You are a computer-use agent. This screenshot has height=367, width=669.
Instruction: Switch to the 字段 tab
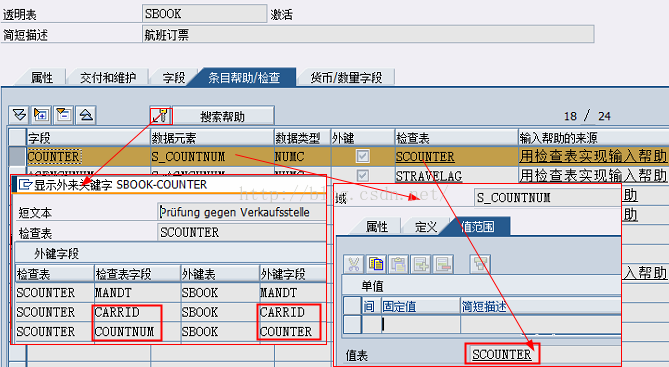pyautogui.click(x=174, y=78)
